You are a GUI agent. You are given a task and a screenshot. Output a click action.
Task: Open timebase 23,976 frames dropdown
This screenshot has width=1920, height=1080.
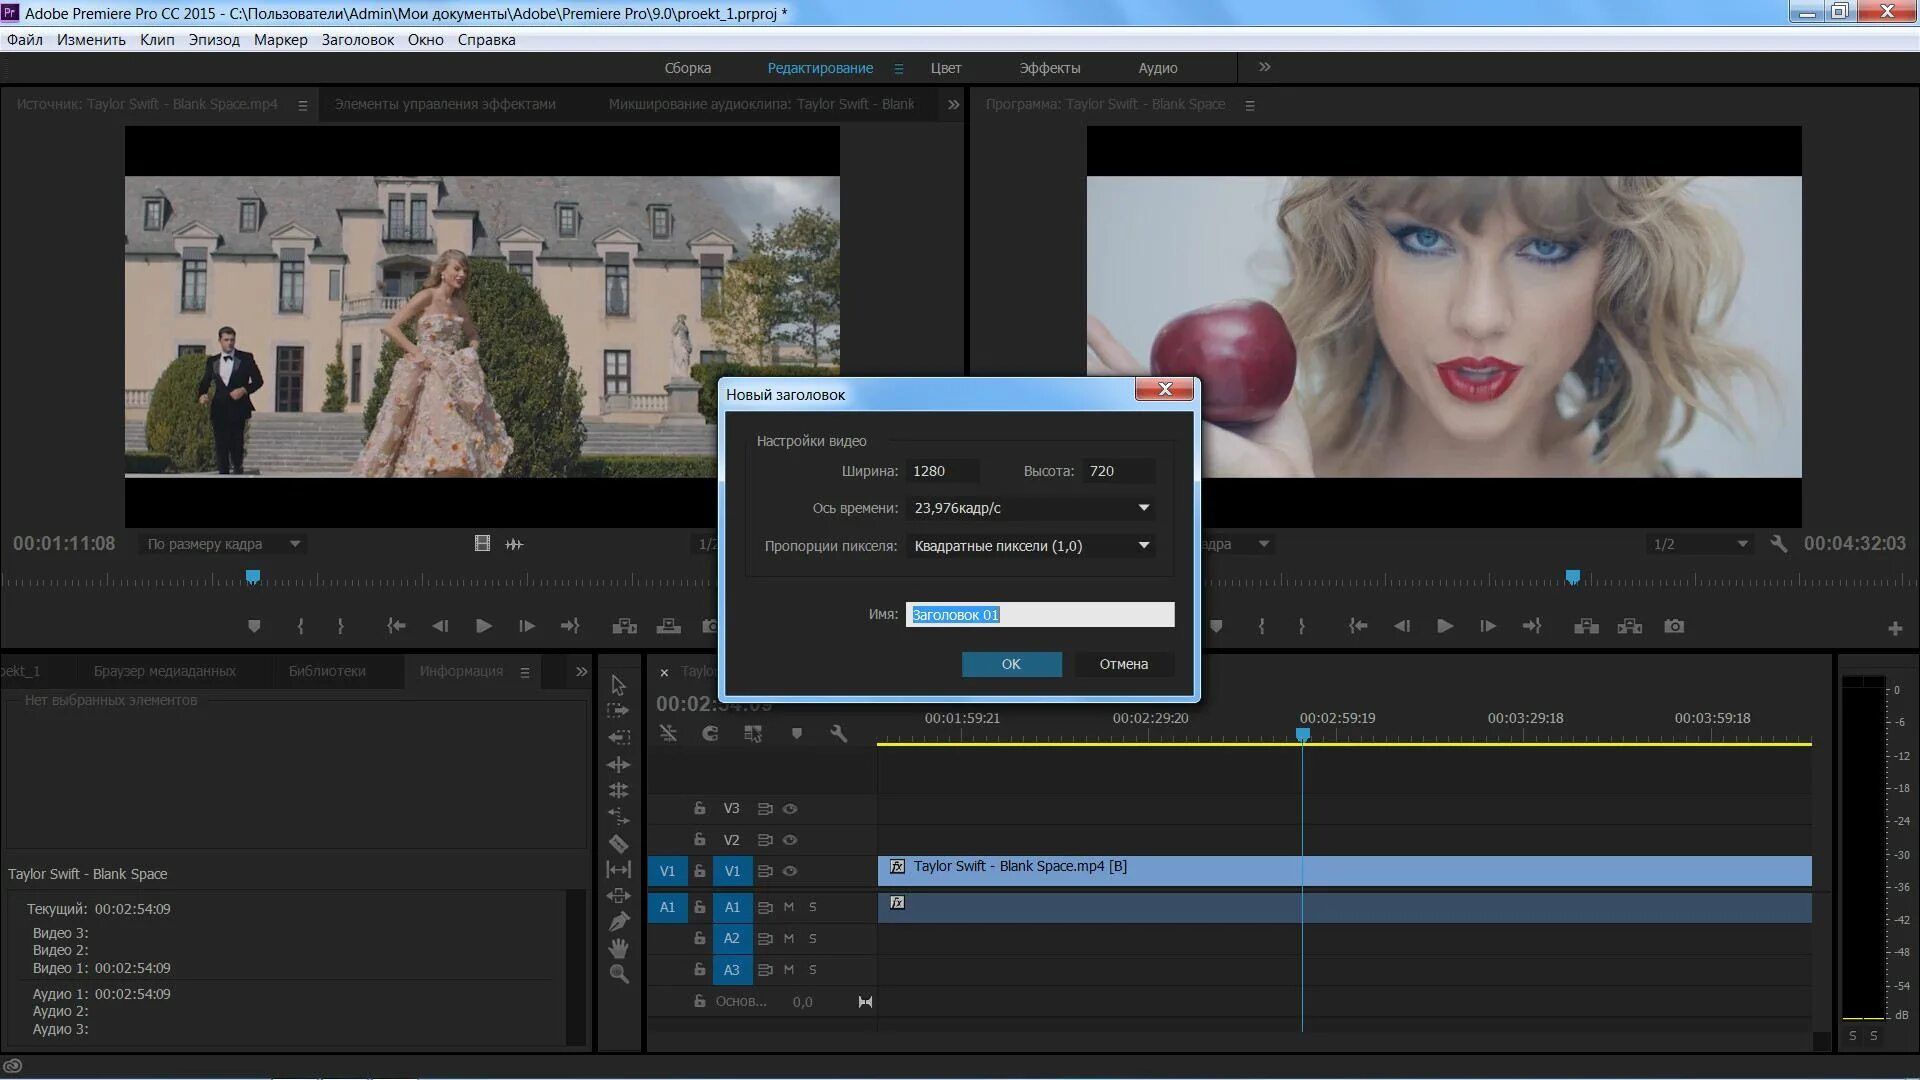(1031, 508)
